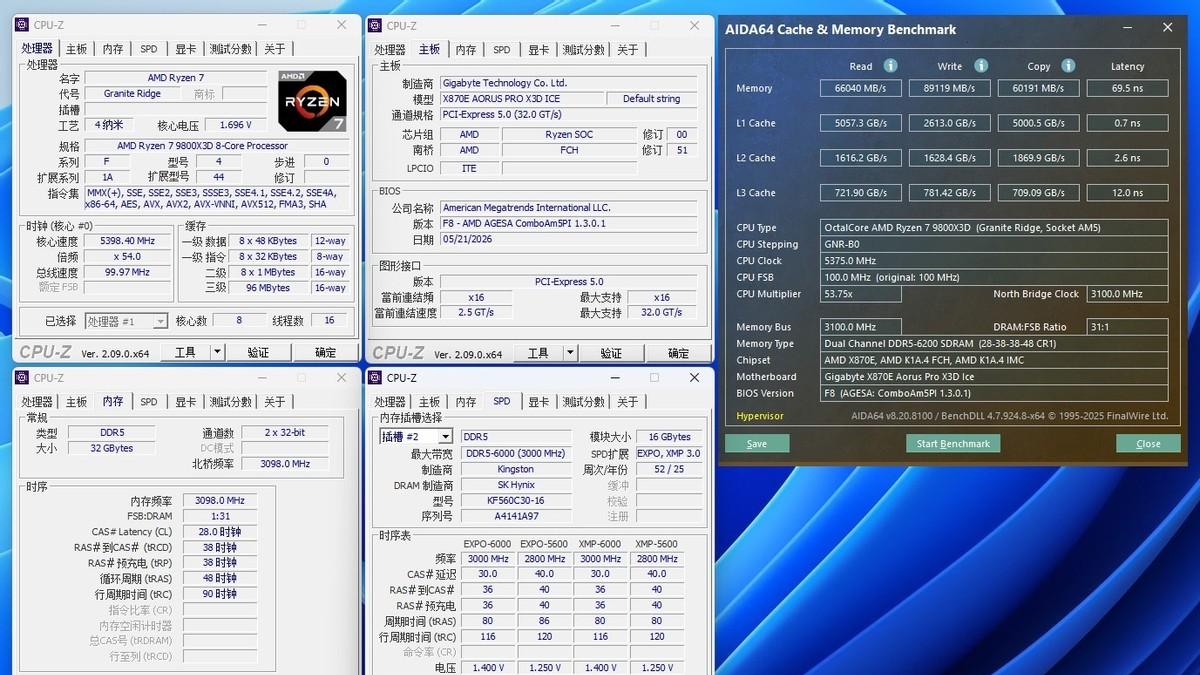This screenshot has height=675, width=1200.
Task: Click the info icon beside Copy in AIDA64
Action: tap(1068, 66)
